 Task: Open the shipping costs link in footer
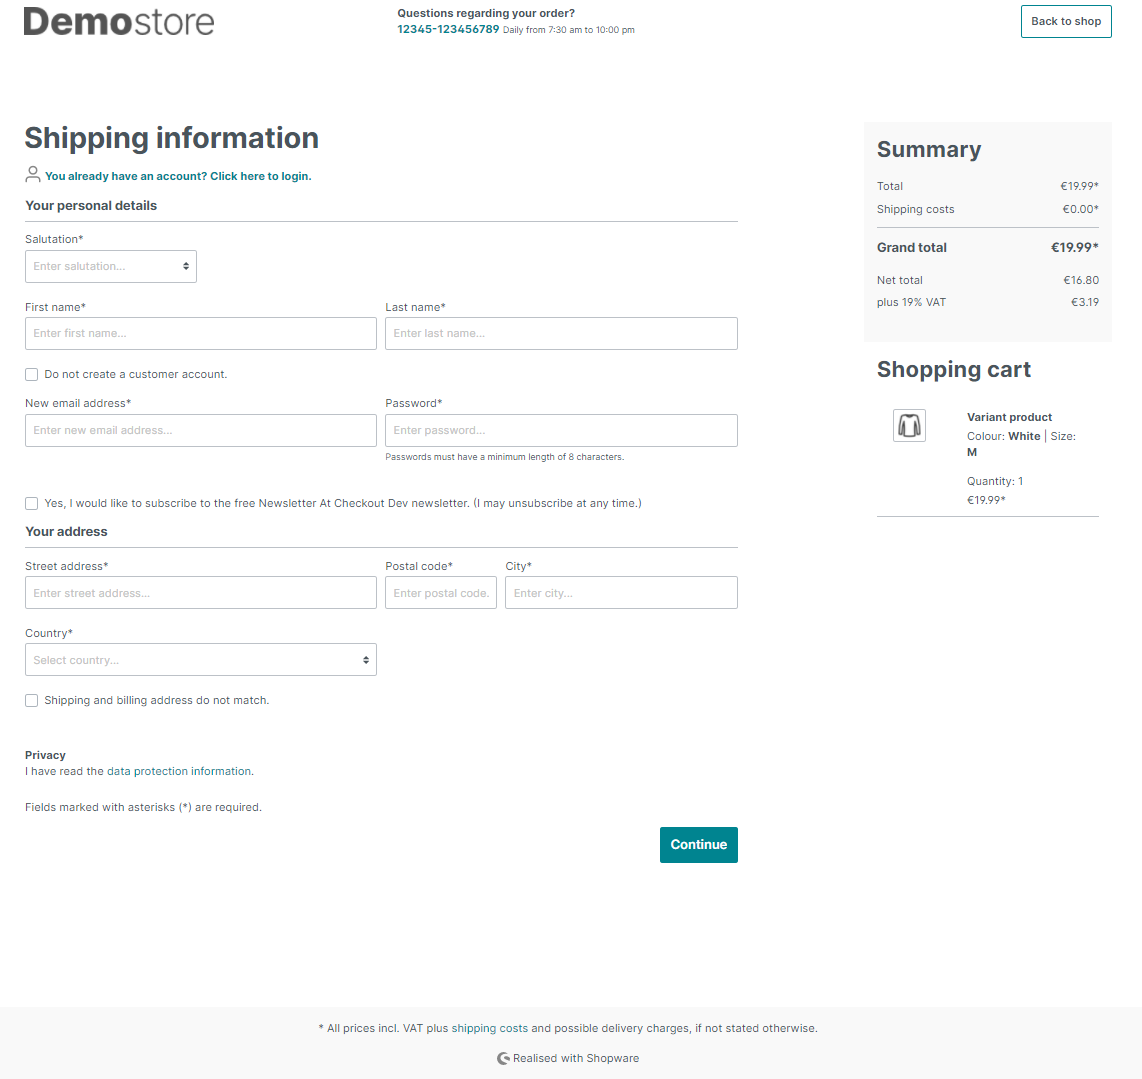pyautogui.click(x=489, y=1028)
